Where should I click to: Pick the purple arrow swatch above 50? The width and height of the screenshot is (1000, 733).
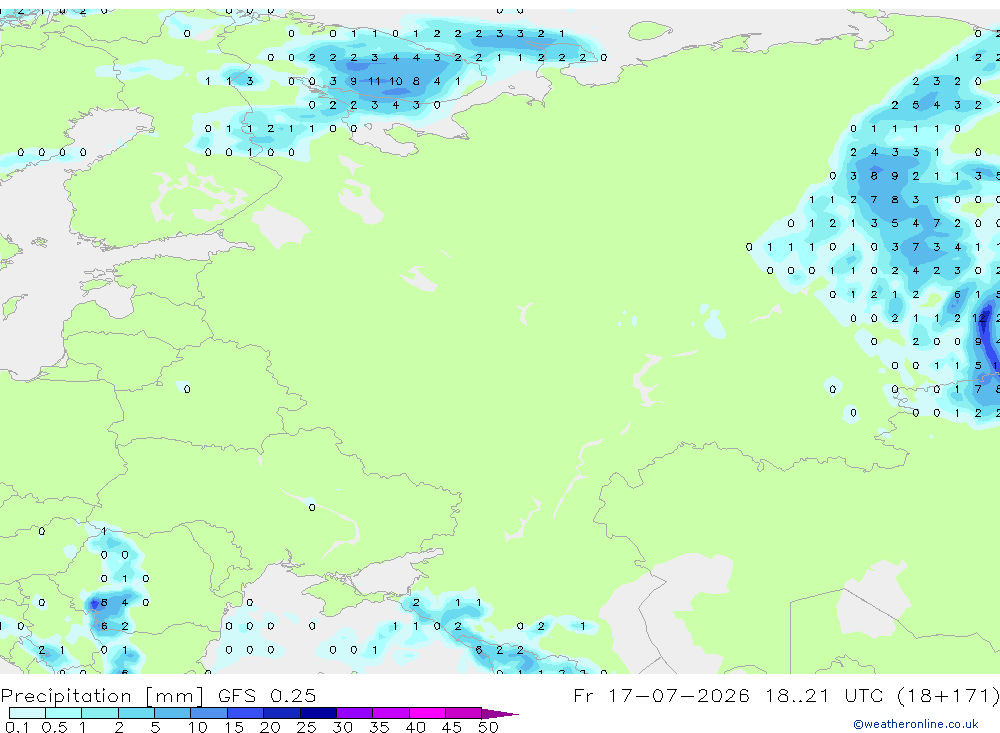click(x=499, y=713)
